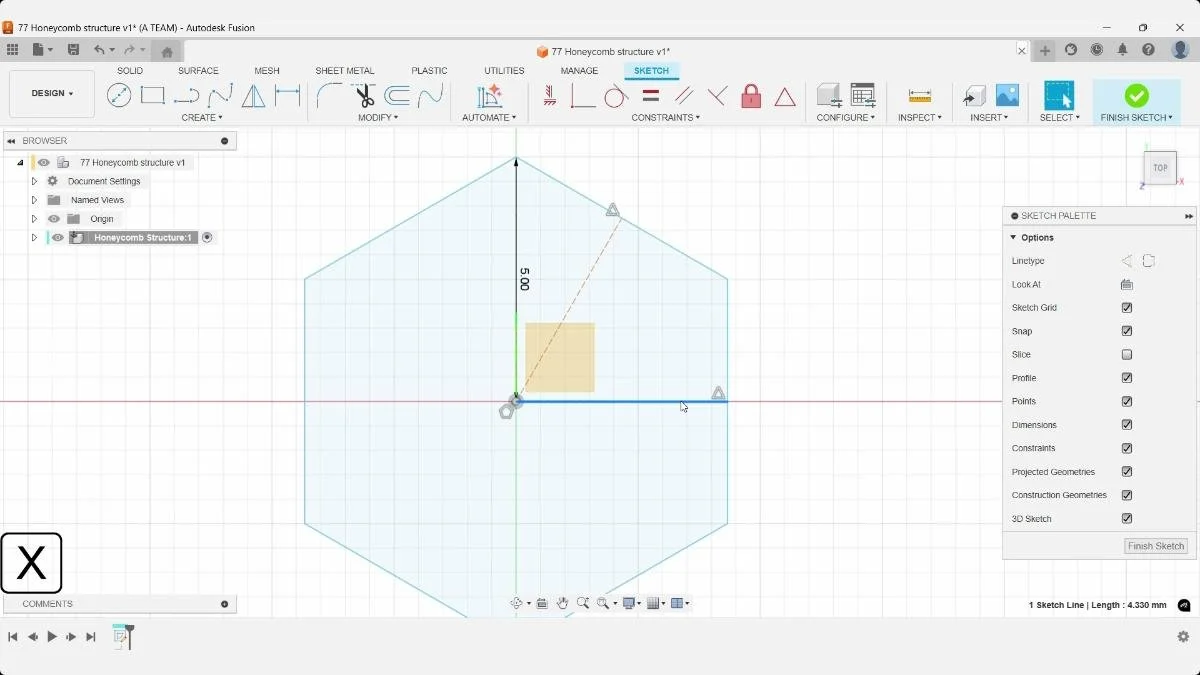This screenshot has width=1200, height=675.
Task: Select the Insert Canvas image tool
Action: (1007, 96)
